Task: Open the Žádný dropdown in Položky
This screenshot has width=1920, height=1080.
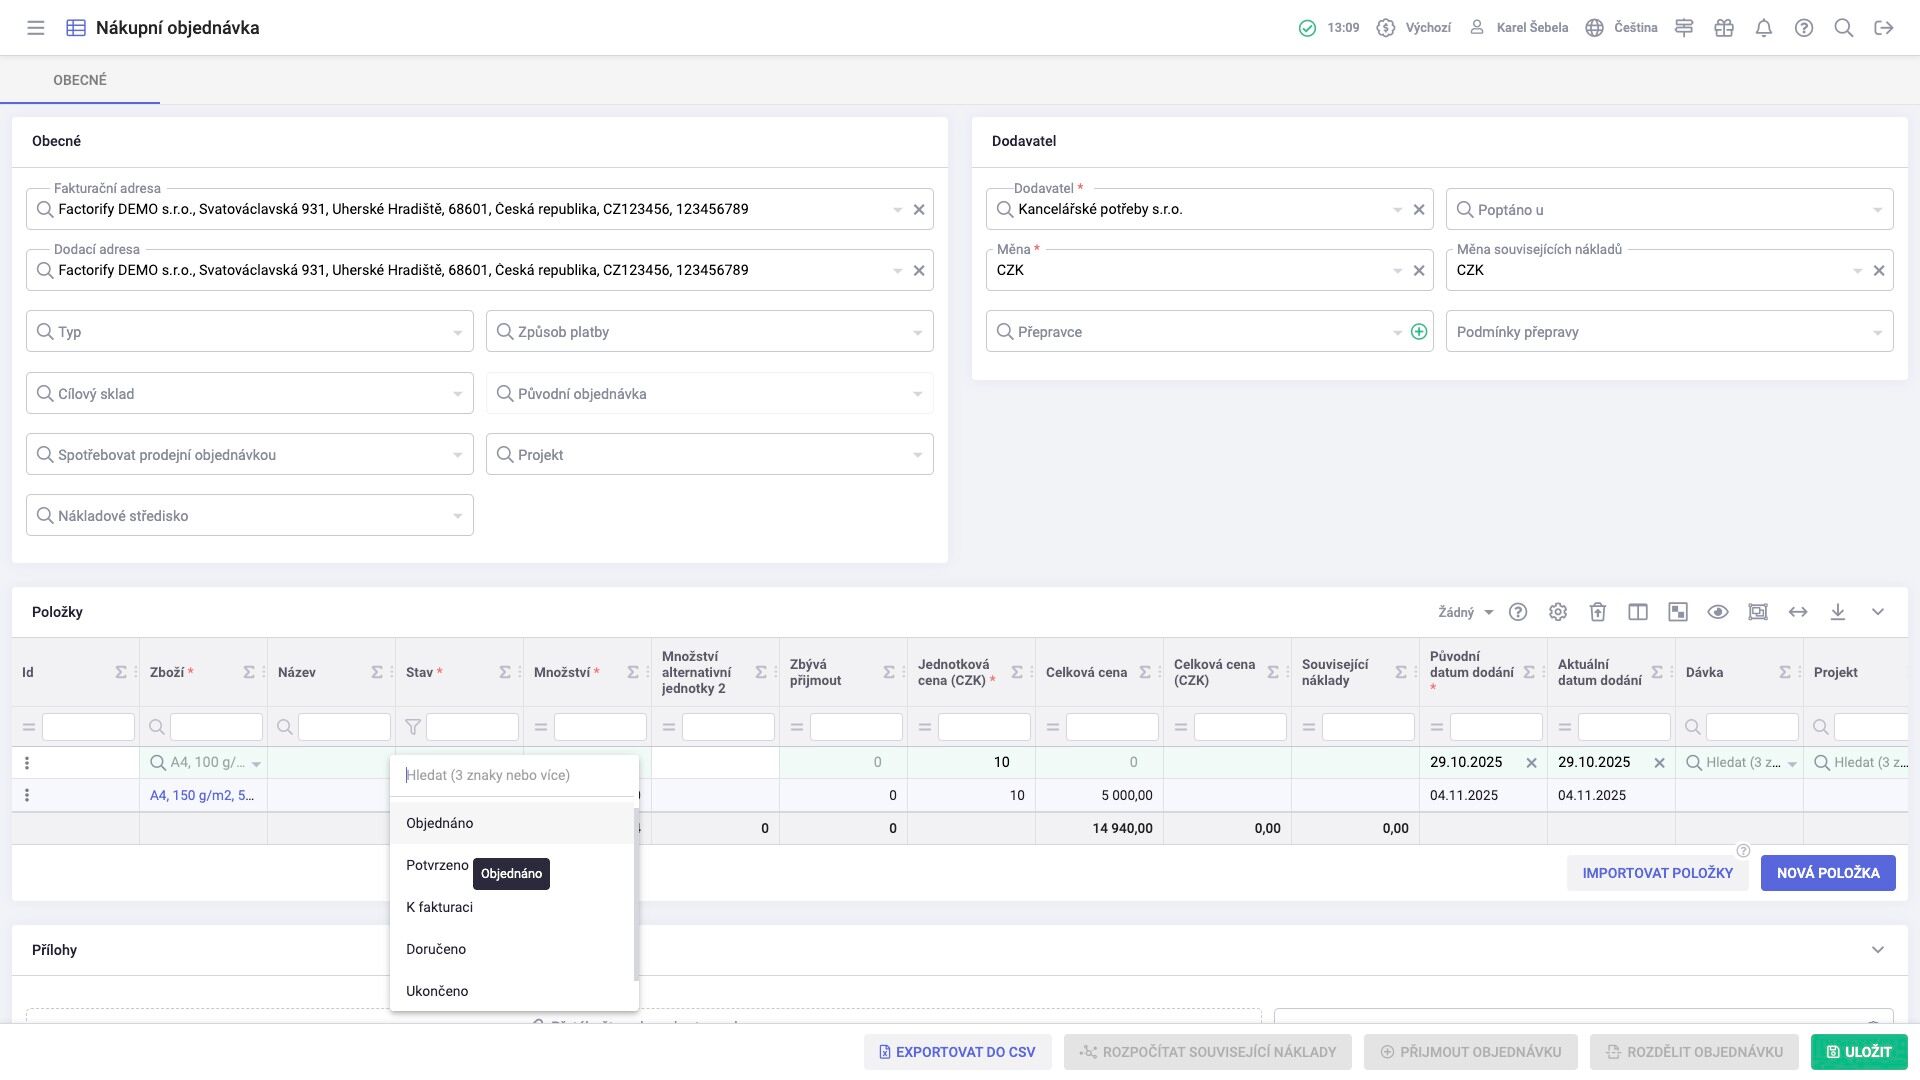Action: pos(1465,612)
